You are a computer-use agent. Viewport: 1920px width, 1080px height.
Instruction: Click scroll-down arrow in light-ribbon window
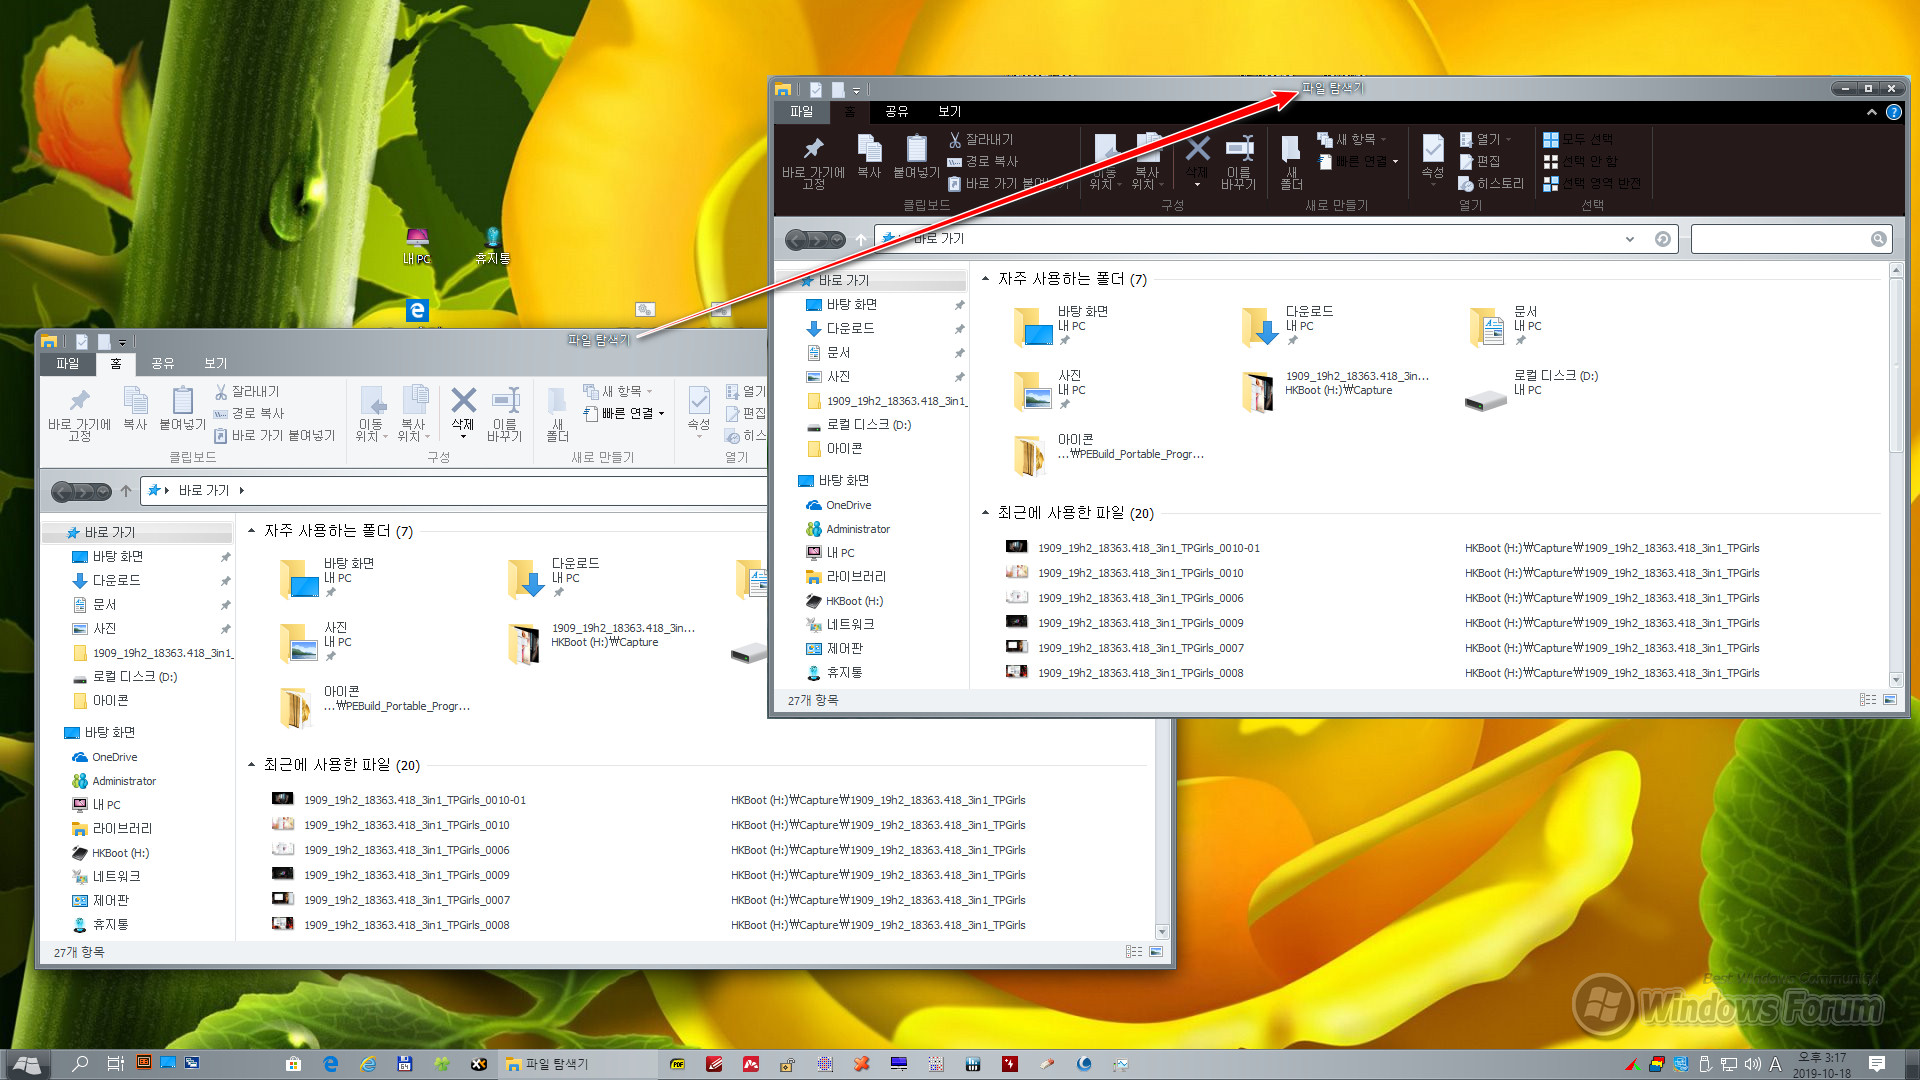(1161, 931)
